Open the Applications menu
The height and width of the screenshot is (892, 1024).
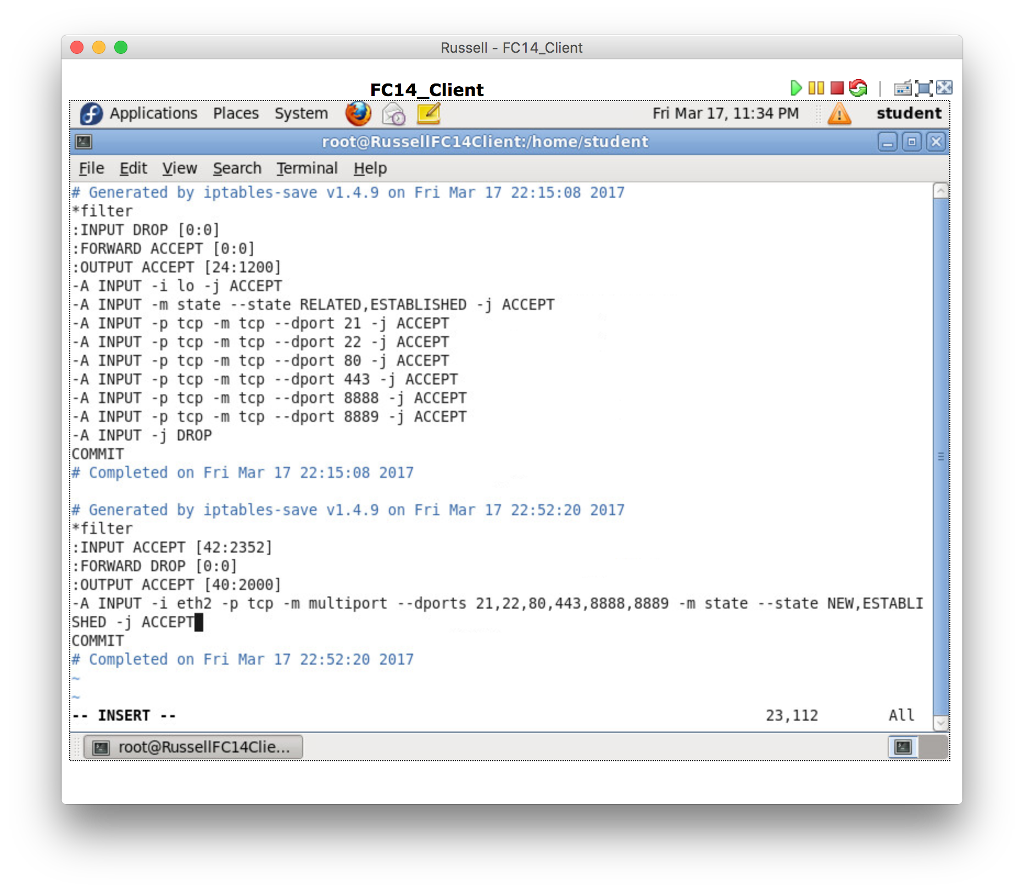coord(153,113)
